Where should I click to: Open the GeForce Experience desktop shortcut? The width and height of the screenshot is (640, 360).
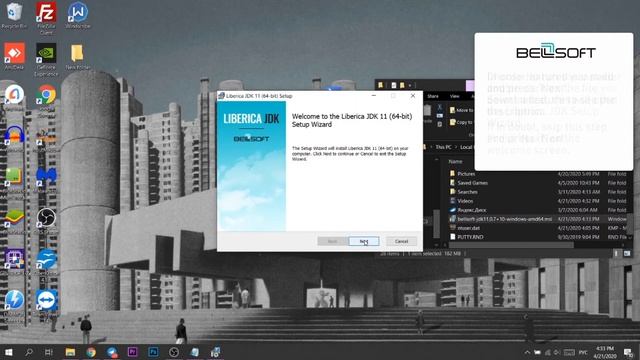(x=46, y=59)
